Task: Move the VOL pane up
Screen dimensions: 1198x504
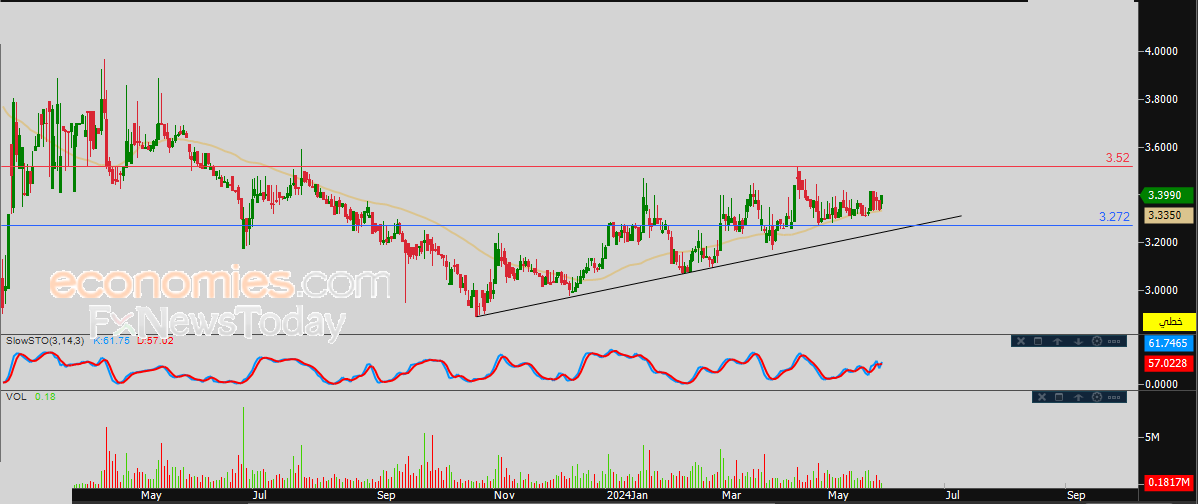Action: (x=1078, y=397)
